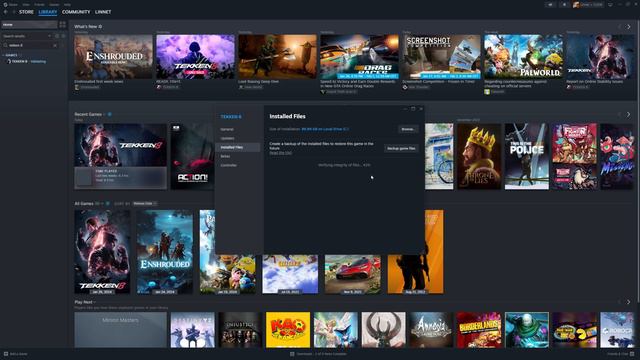
Task: Select the Kao the Kangaroo tile
Action: click(288, 330)
